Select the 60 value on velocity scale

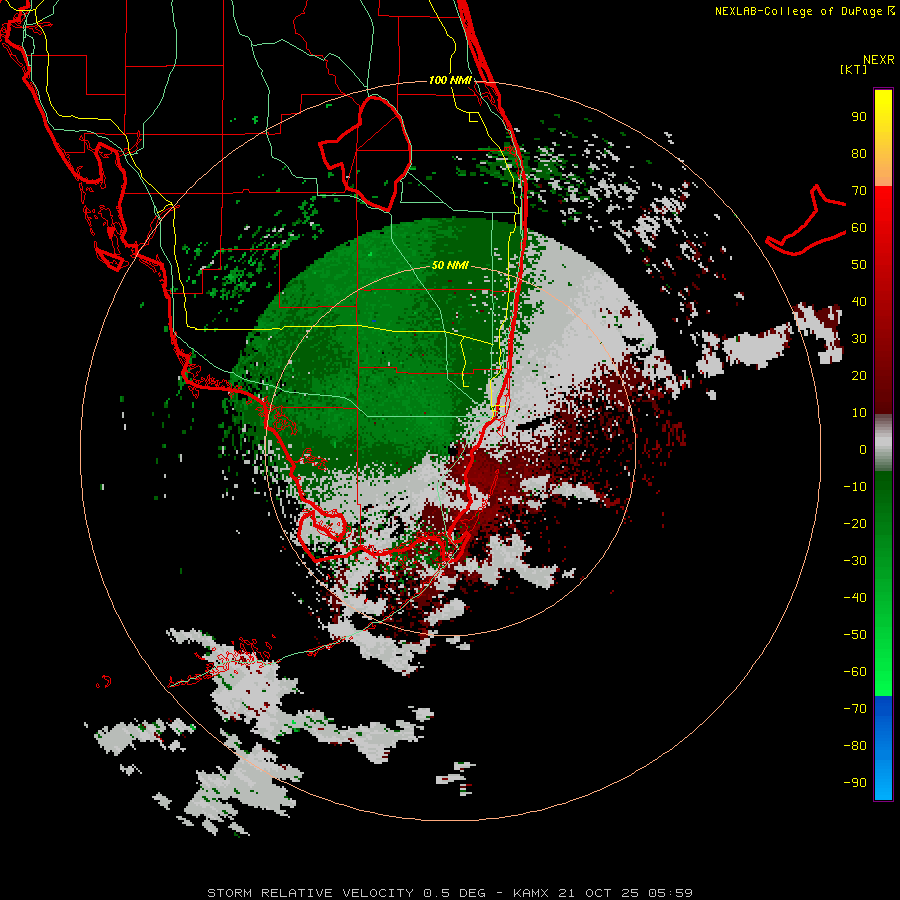[x=859, y=227]
